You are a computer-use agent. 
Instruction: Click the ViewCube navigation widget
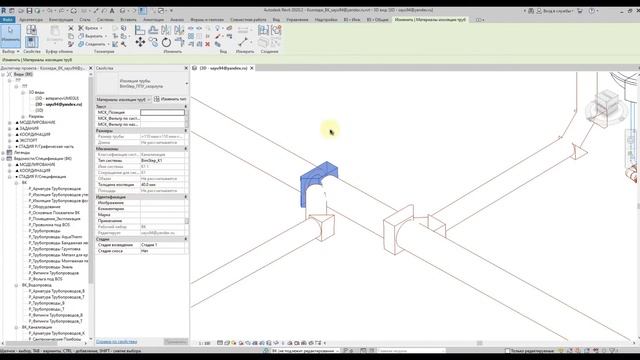pyautogui.click(x=607, y=106)
